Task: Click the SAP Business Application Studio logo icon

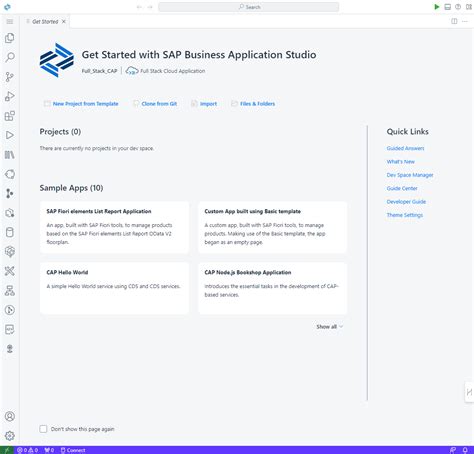Action: (7, 7)
